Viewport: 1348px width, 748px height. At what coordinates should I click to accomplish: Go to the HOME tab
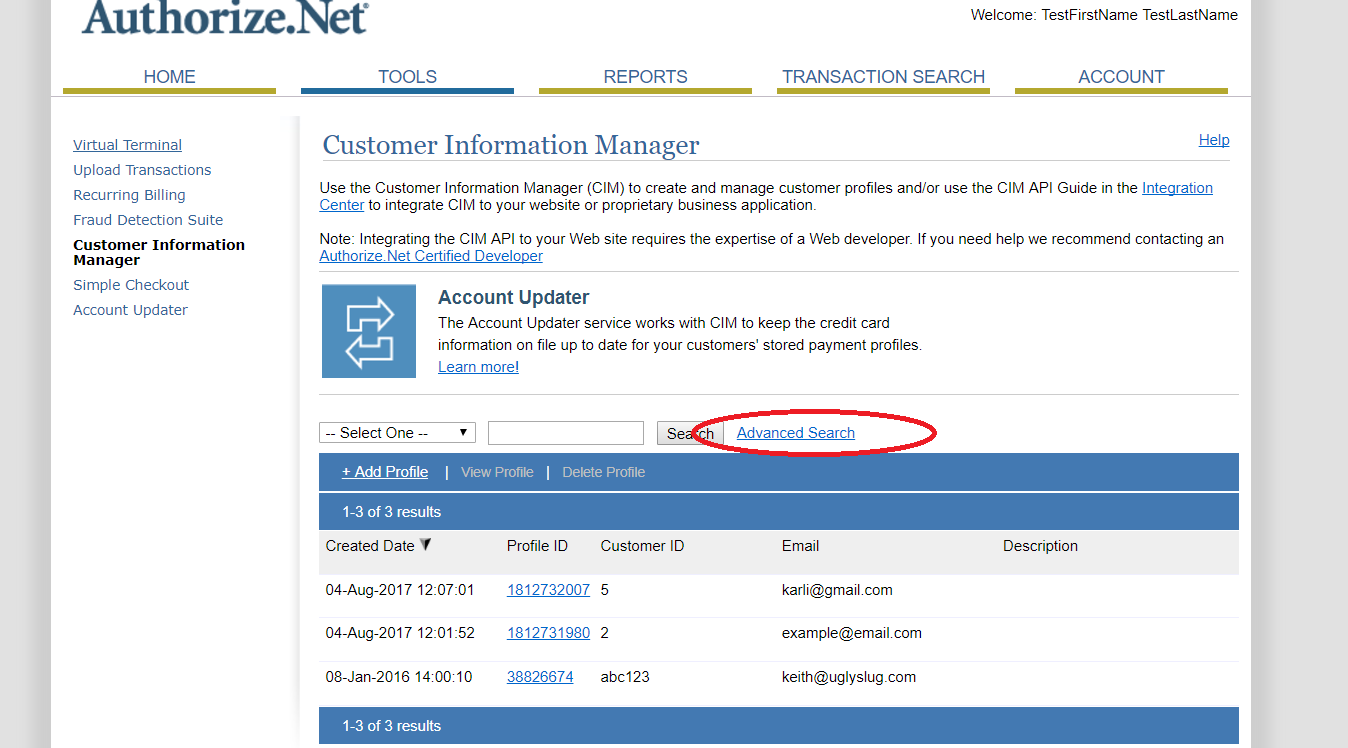point(169,77)
